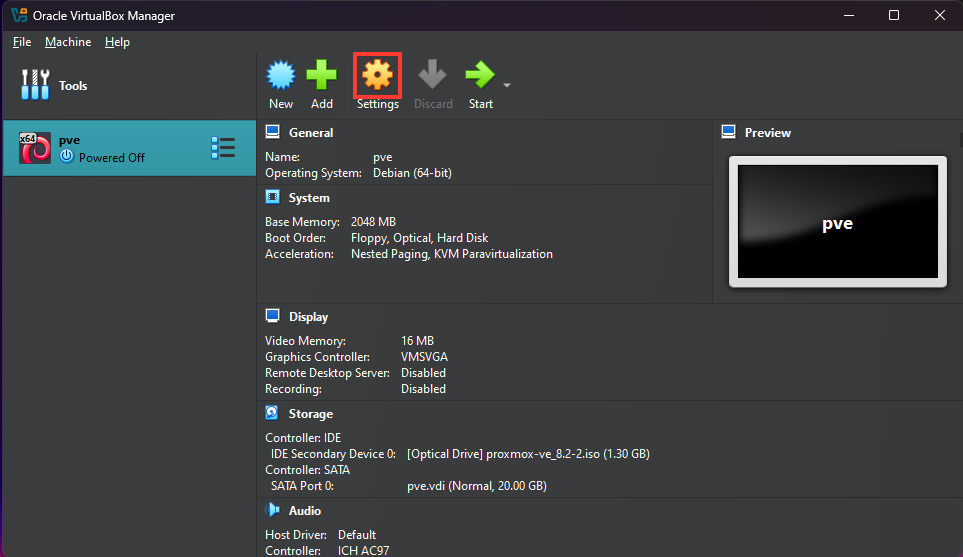Click the Storage disk icon
The image size is (963, 557).
coord(272,413)
